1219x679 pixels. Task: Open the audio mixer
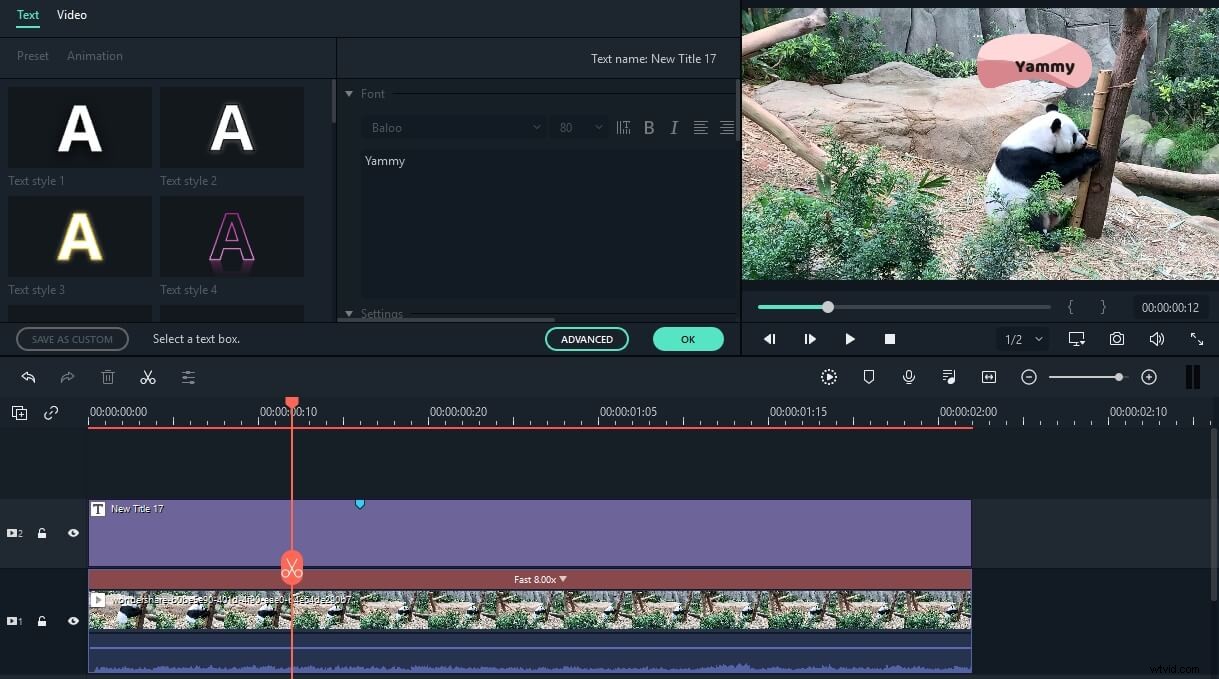[949, 377]
